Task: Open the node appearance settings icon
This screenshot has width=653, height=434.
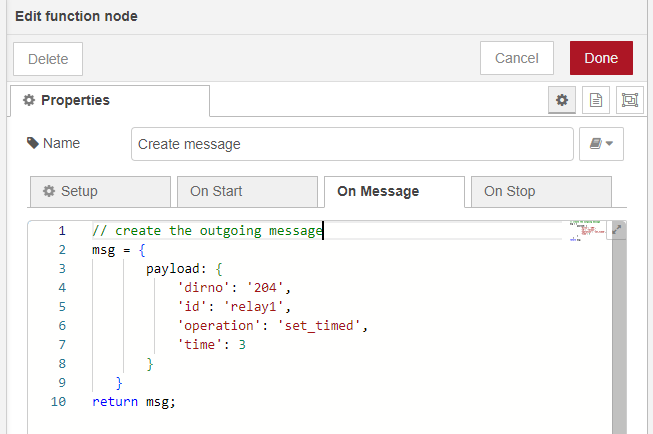Action: coord(629,100)
